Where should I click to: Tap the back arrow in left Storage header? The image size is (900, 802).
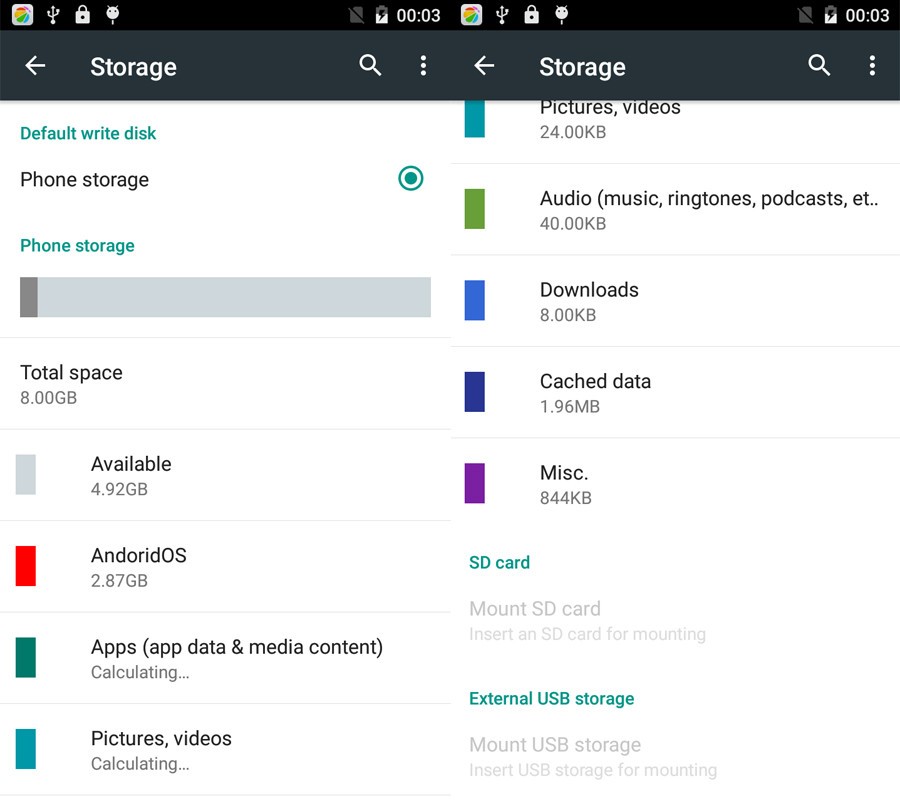(35, 66)
